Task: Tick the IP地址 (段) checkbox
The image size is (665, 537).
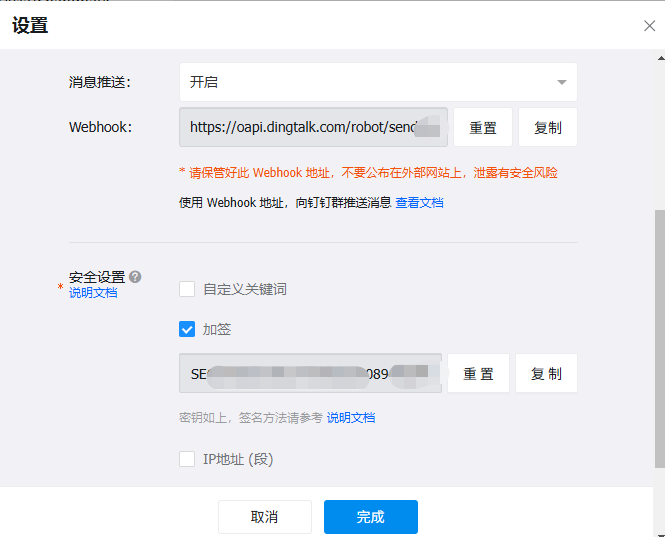Action: pyautogui.click(x=187, y=459)
